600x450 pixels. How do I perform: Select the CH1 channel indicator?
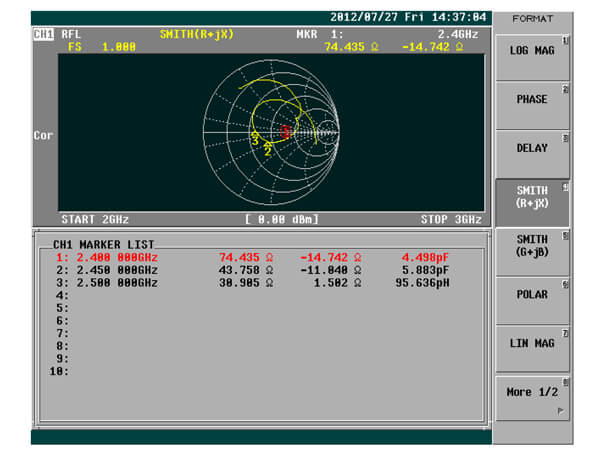tap(43, 34)
